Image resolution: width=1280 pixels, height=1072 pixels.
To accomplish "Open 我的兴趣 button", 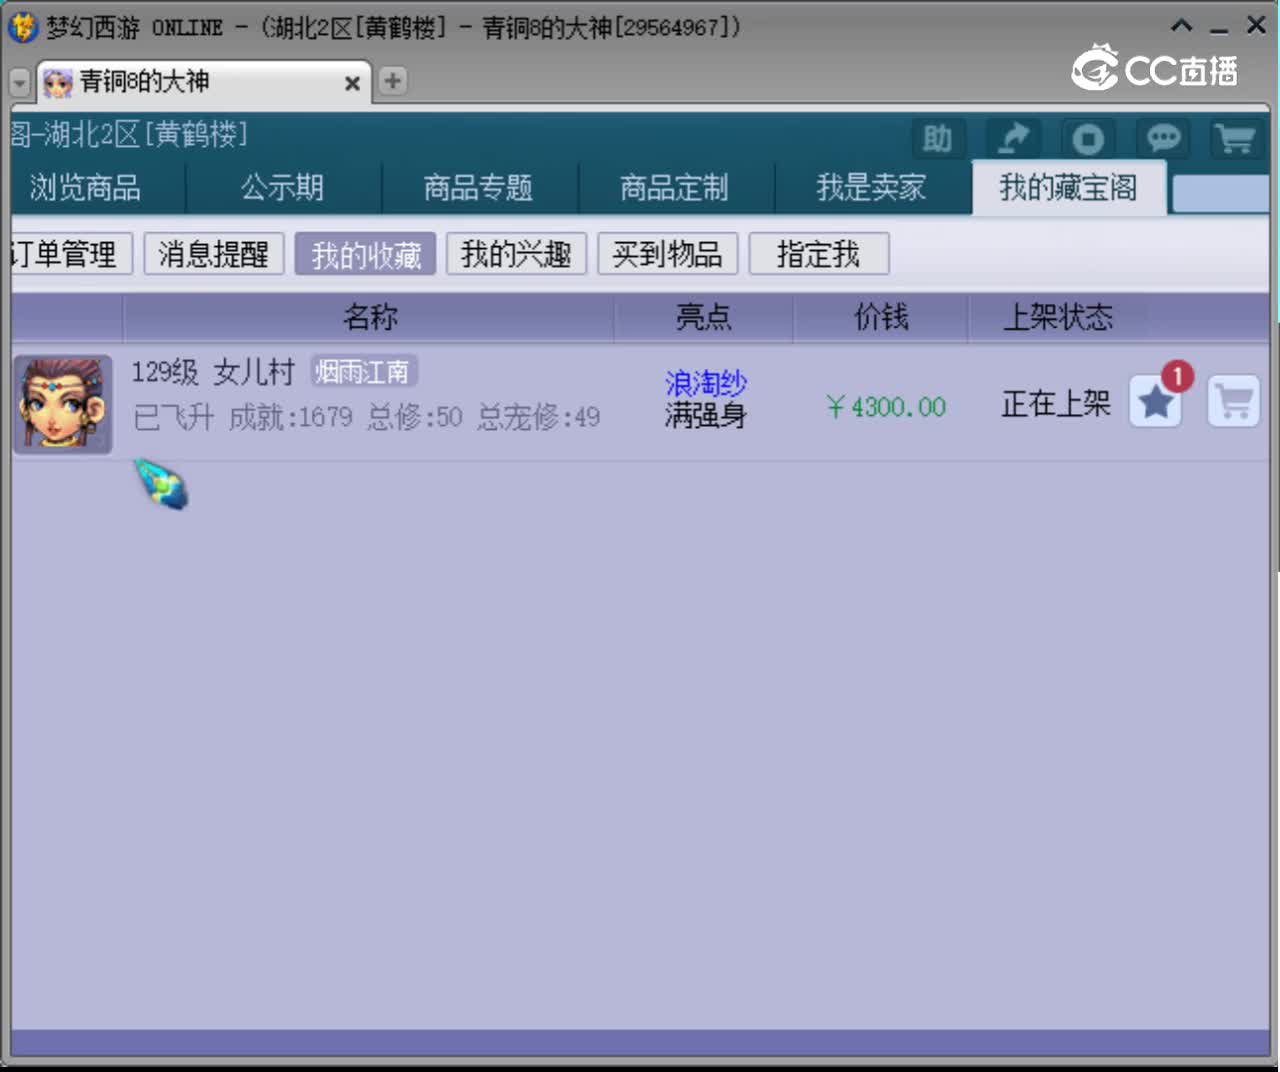I will click(516, 254).
